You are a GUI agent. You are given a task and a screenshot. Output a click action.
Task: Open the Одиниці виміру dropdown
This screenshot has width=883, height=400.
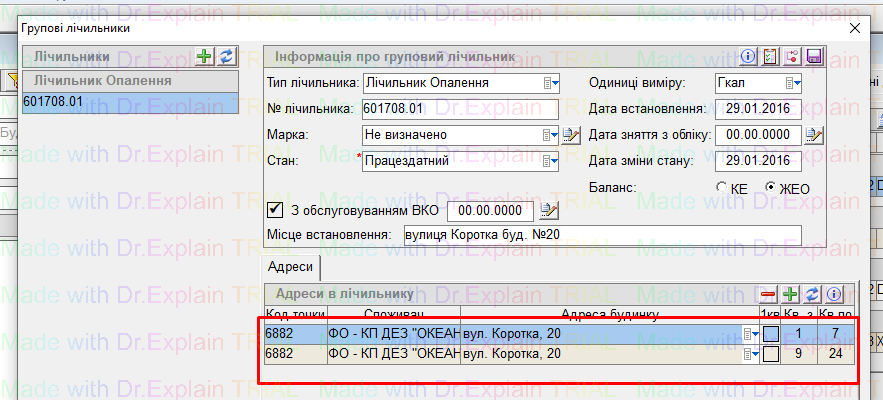(793, 82)
